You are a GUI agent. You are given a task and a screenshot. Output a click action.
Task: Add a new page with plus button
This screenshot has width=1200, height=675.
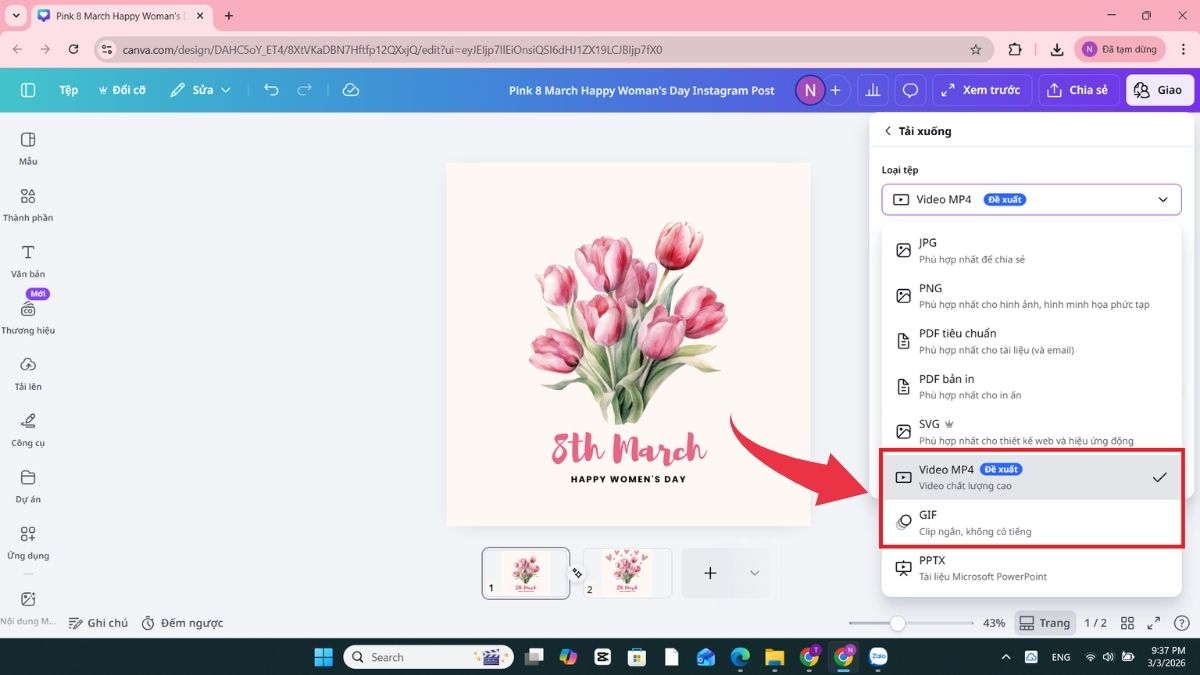[x=710, y=573]
